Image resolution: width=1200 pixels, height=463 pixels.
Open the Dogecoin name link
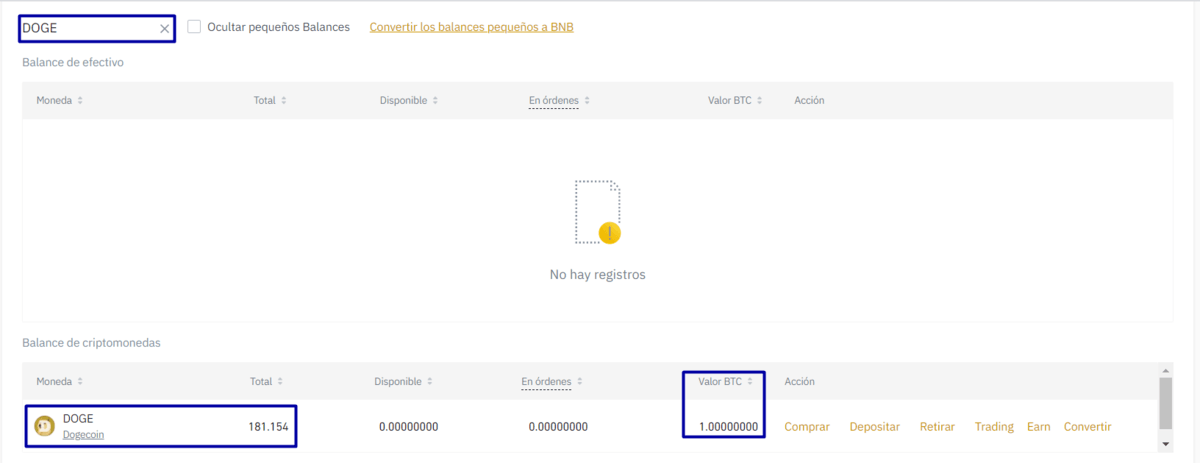(x=83, y=434)
